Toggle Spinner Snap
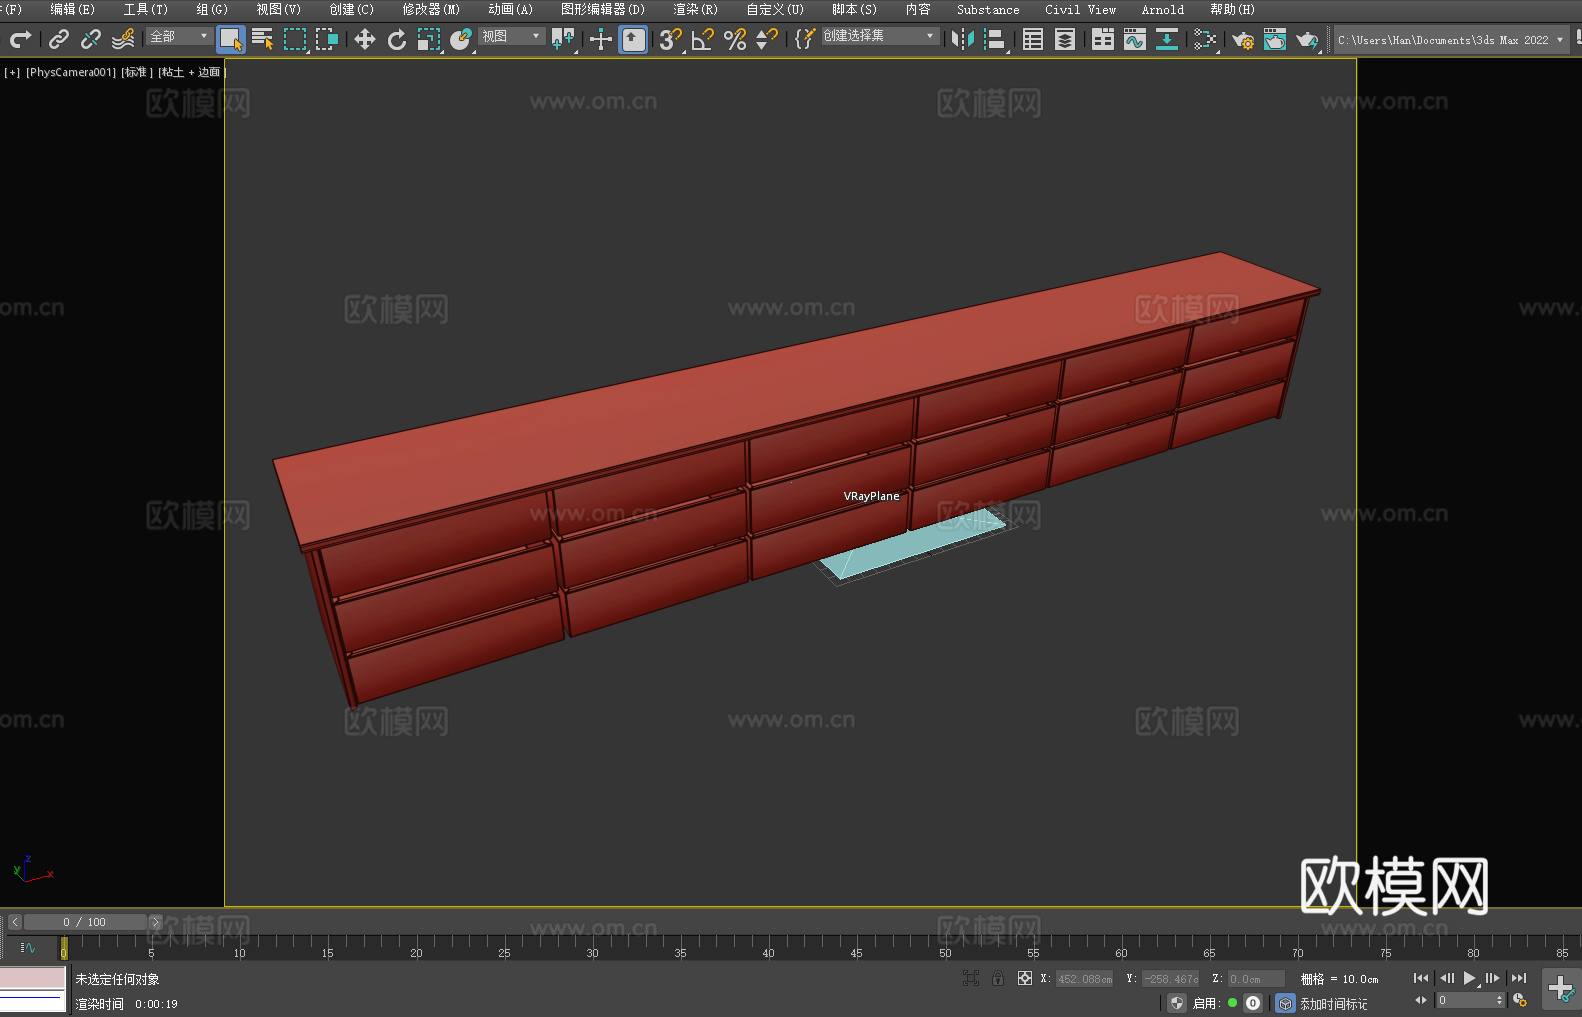The image size is (1582, 1017). coord(767,39)
